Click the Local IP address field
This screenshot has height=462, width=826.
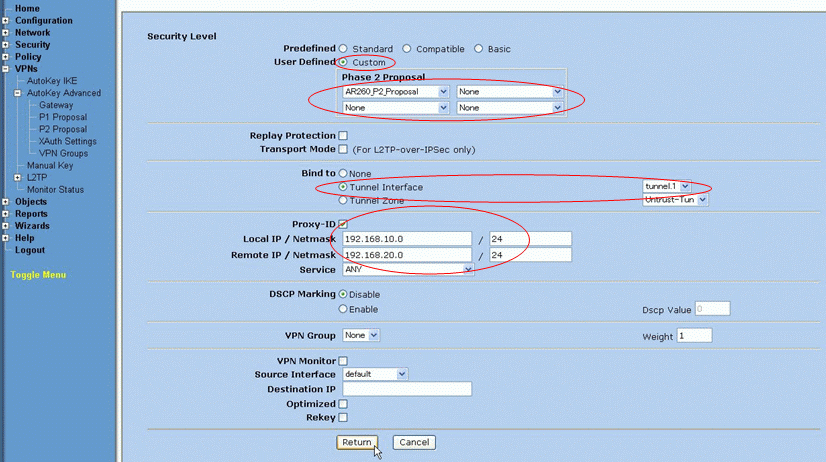pyautogui.click(x=406, y=239)
